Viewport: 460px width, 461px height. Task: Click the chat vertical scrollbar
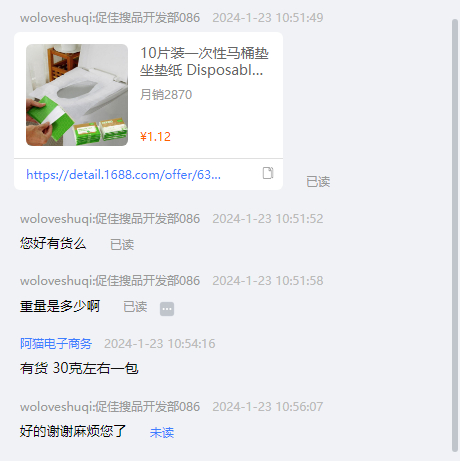[455, 235]
